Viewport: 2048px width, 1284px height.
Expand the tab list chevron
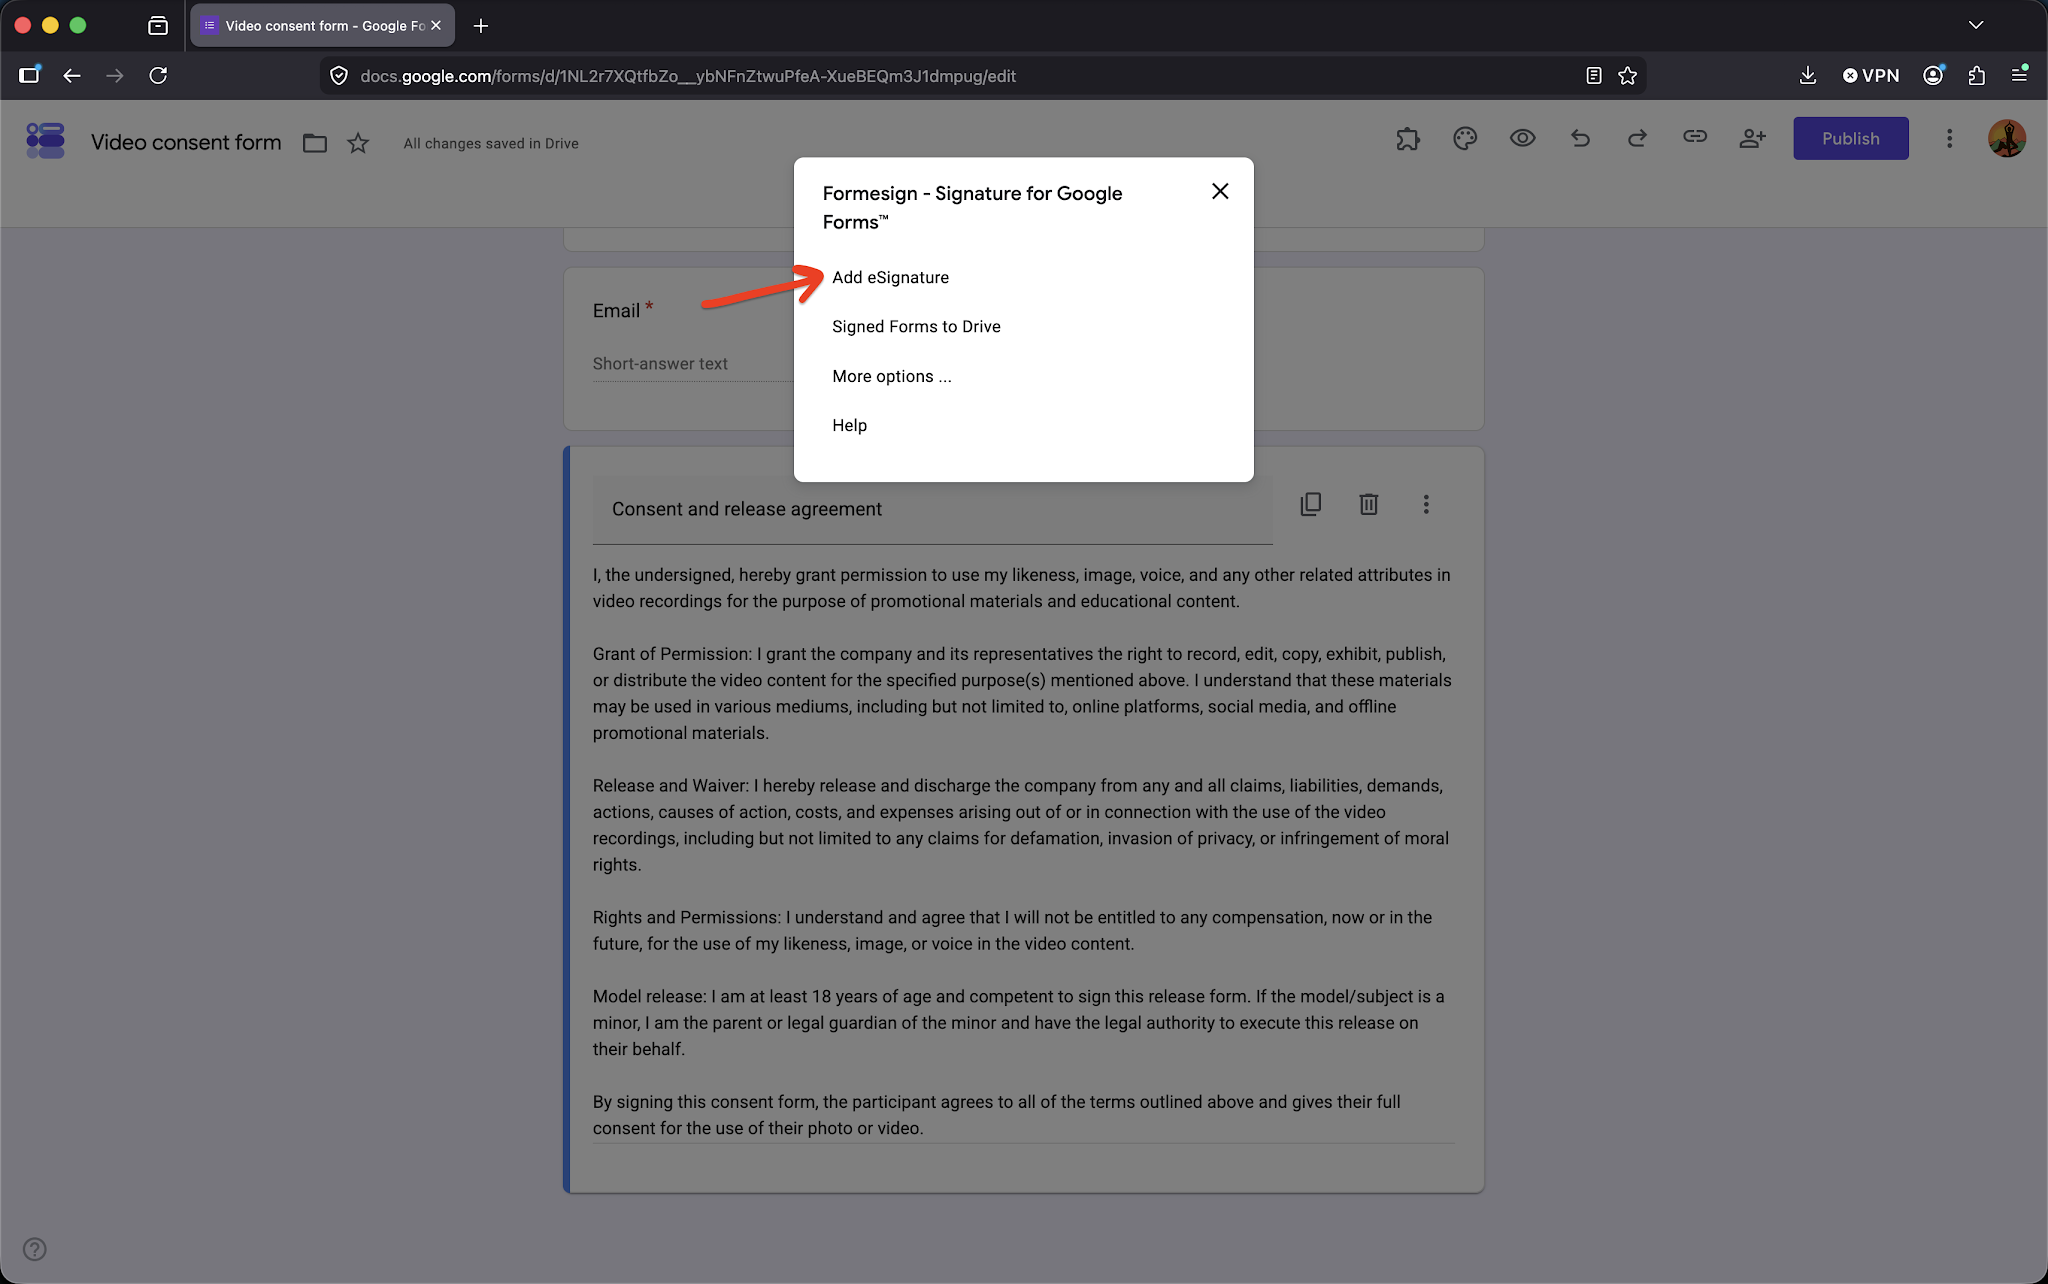pos(1976,25)
